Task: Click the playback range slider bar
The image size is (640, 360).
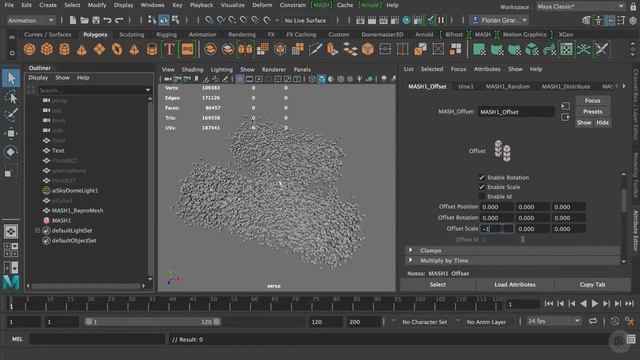Action: point(152,322)
